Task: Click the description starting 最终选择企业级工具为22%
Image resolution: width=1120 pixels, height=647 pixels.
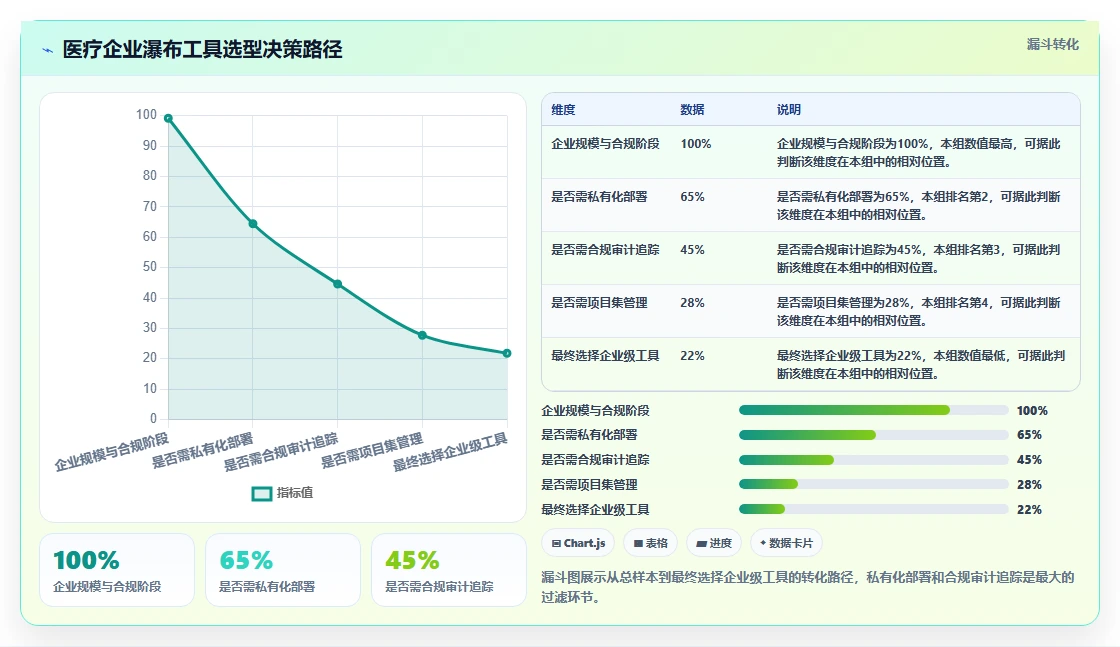Action: [921, 365]
